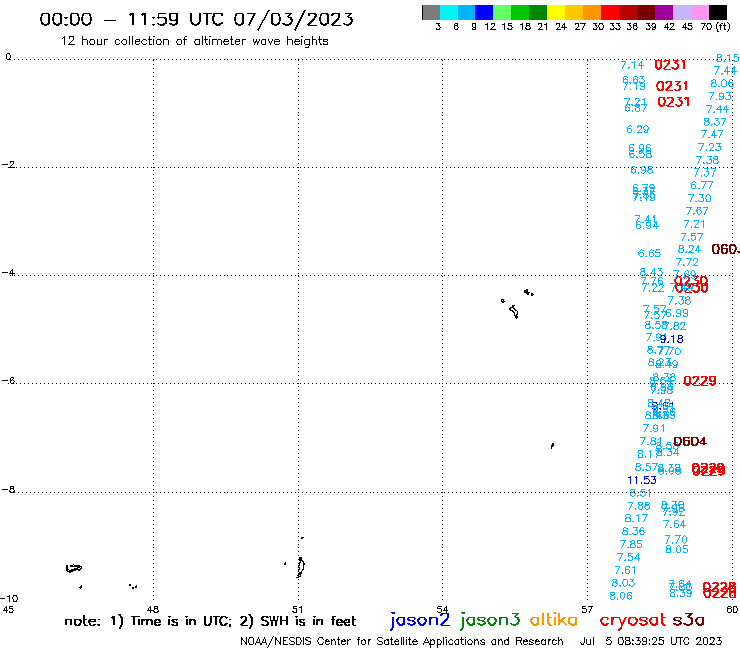The width and height of the screenshot is (740, 650).
Task: Click the wave height value '8.17'
Action: (636, 518)
